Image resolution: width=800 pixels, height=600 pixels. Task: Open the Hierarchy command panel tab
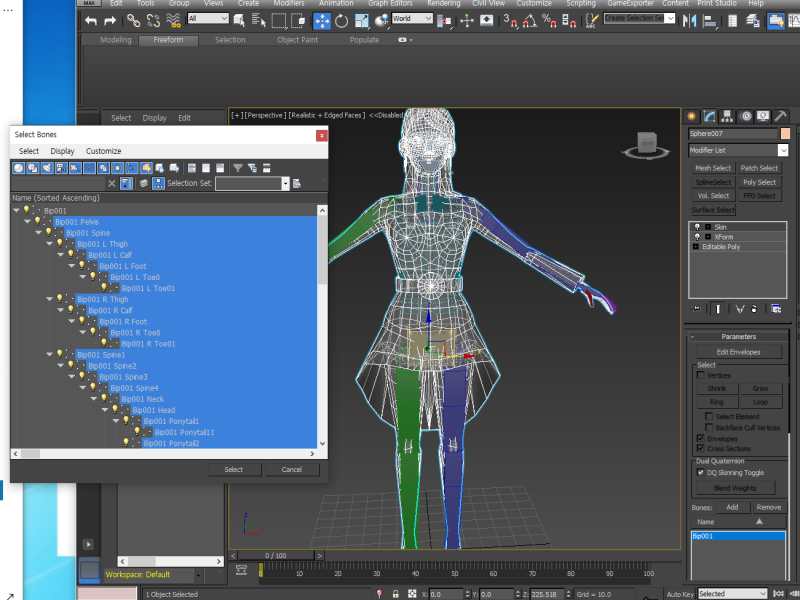pyautogui.click(x=727, y=116)
